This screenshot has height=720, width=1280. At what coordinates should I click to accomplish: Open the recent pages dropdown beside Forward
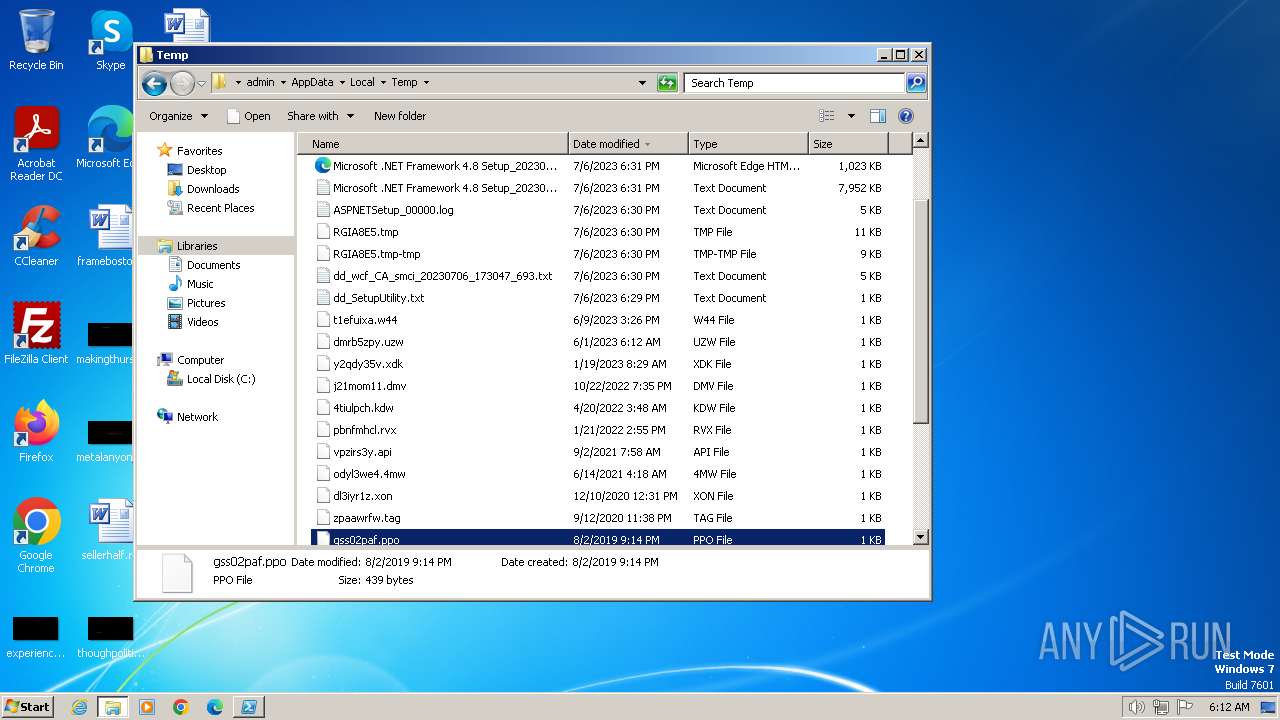[201, 83]
